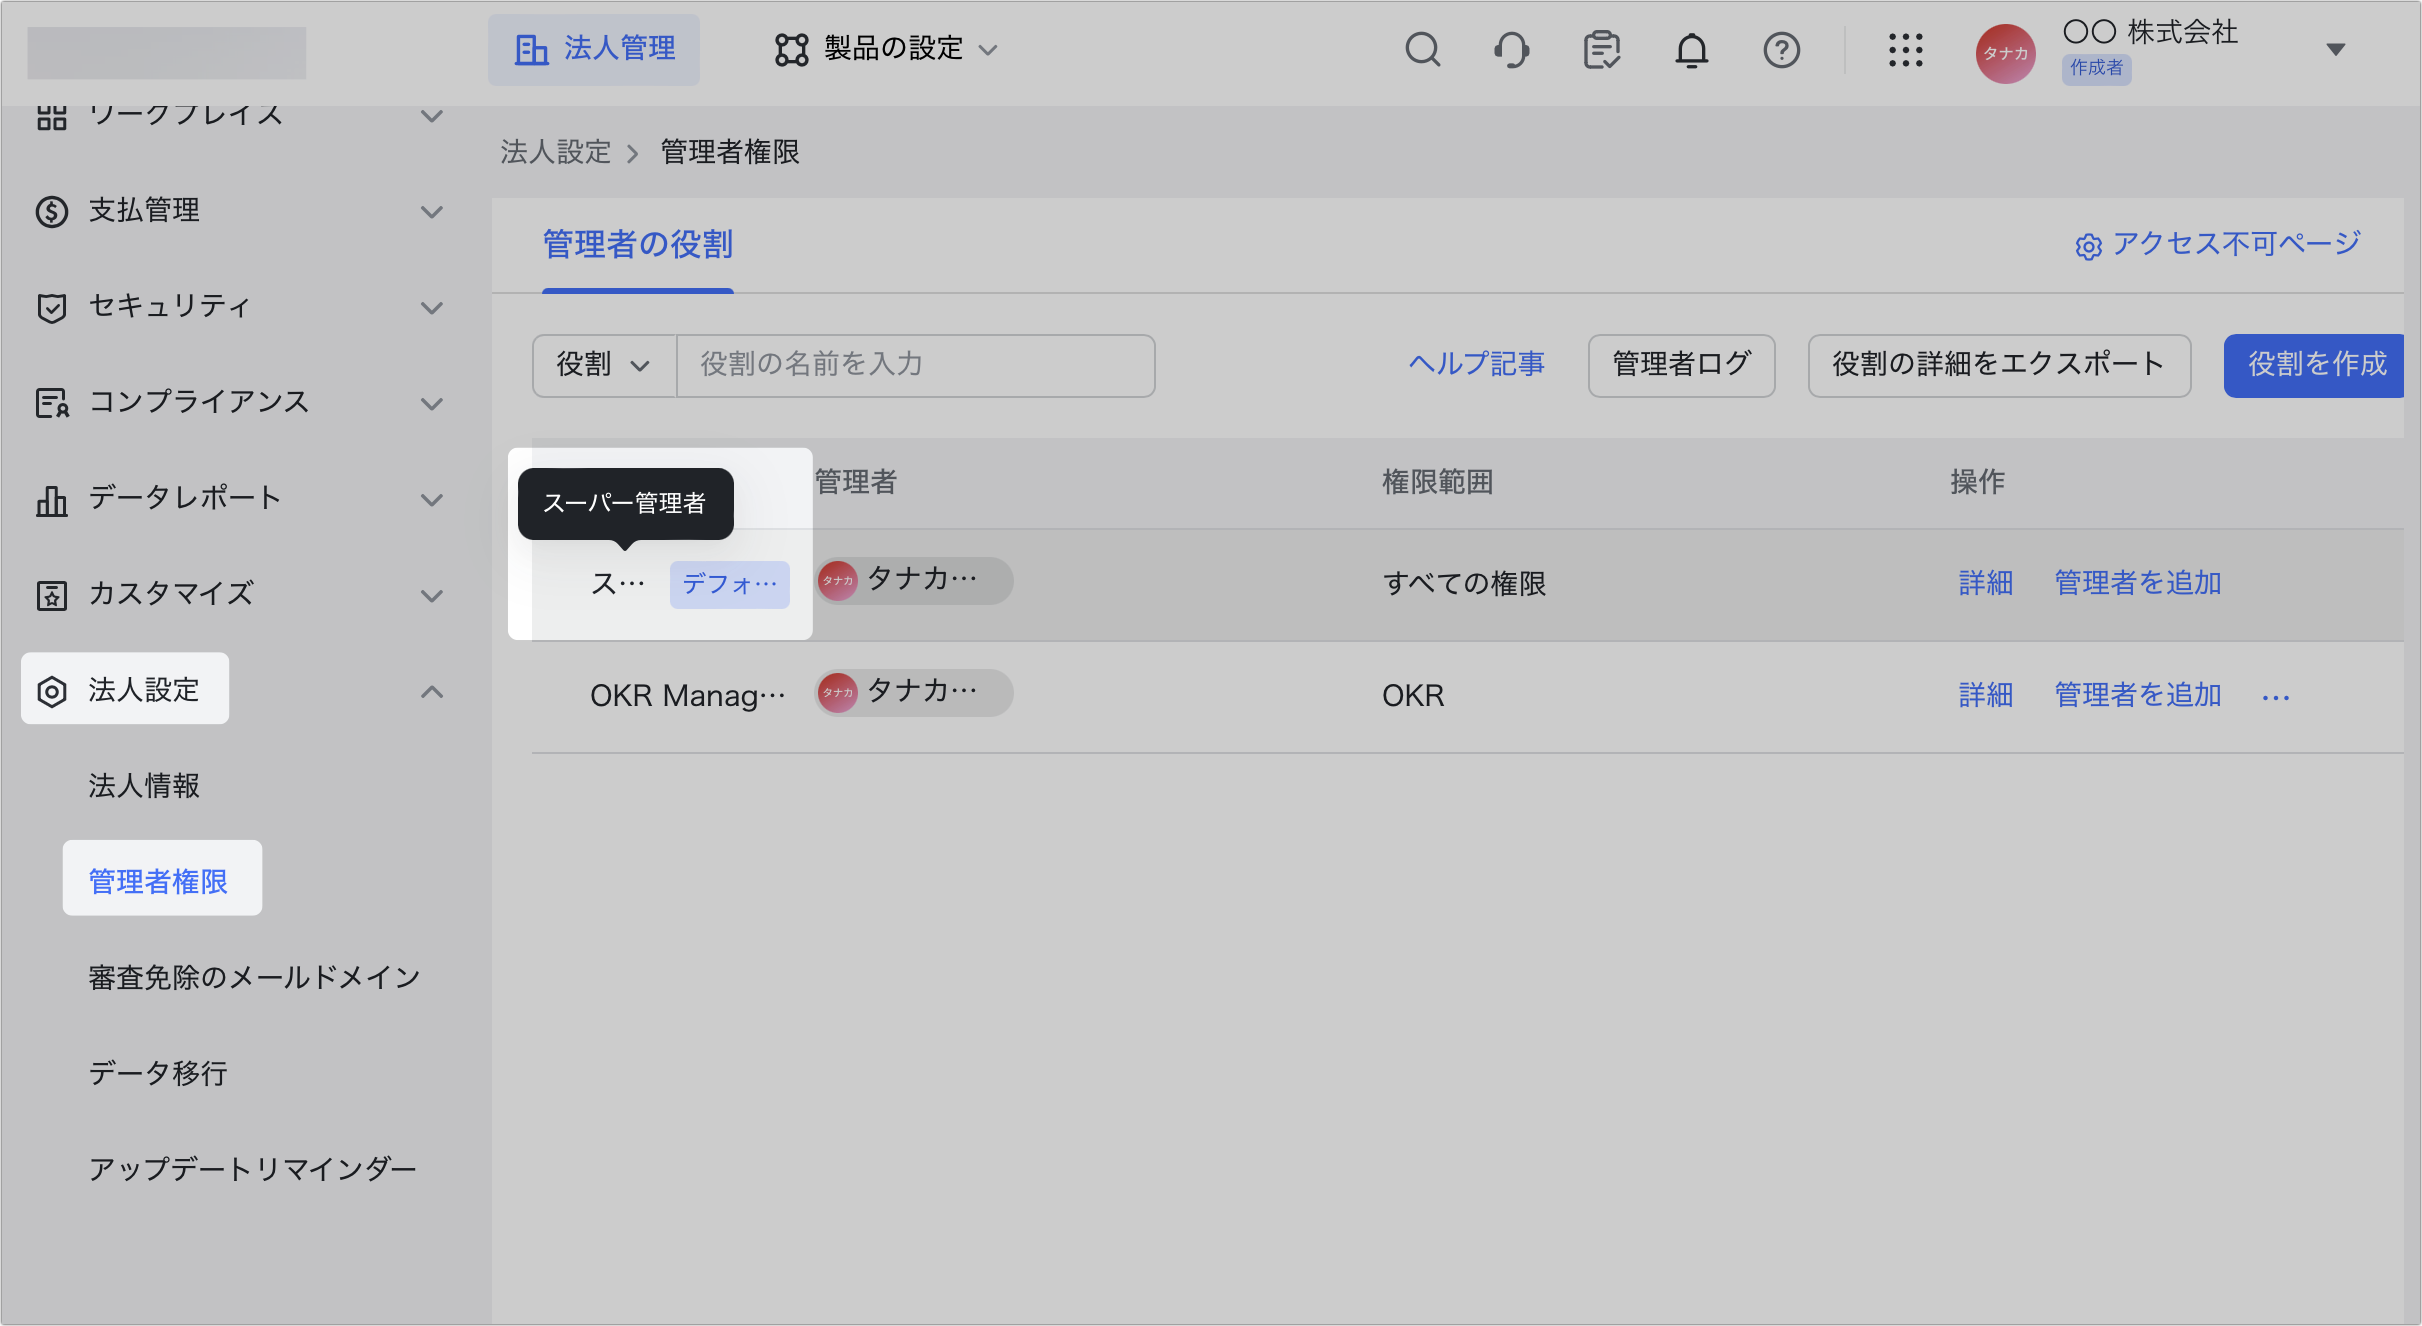The image size is (2422, 1326).
Task: Open the apps grid launcher
Action: point(1905,49)
